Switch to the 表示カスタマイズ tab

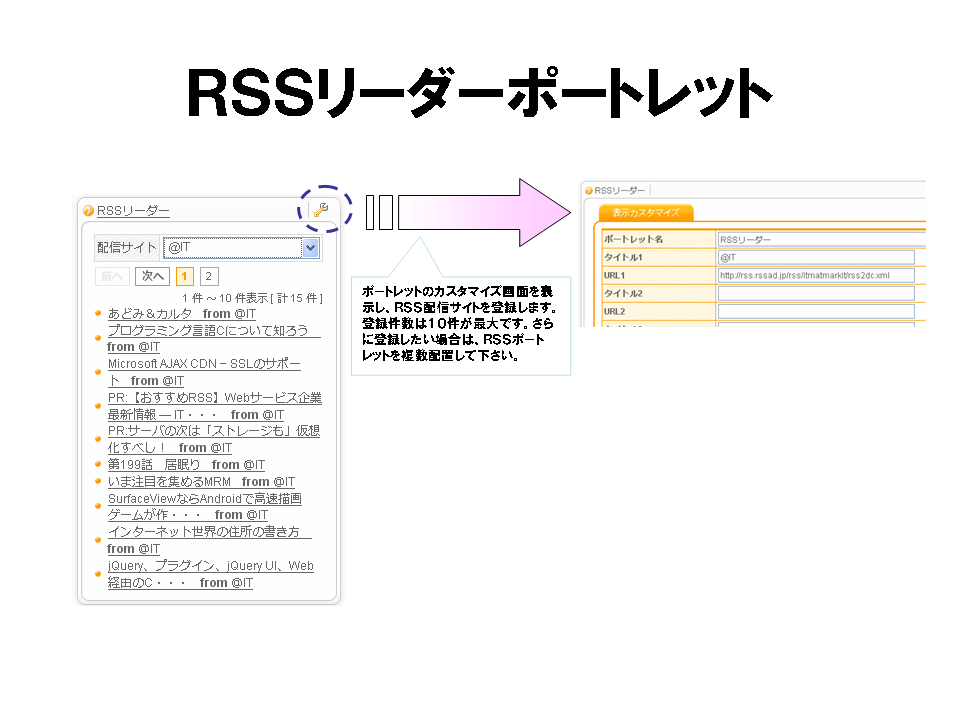coord(645,213)
